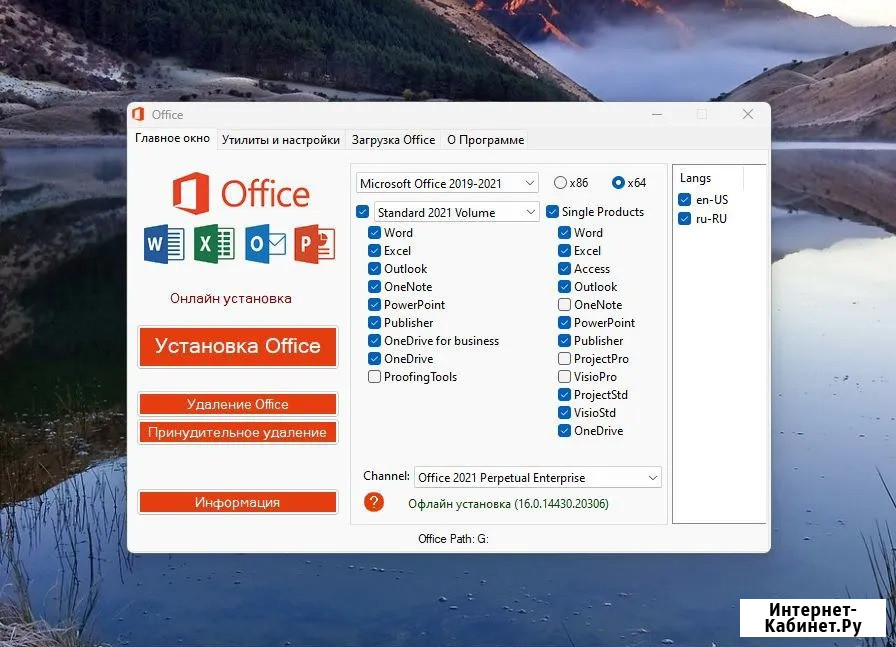The image size is (896, 647).
Task: Uncheck Word under Single Products
Action: coord(564,233)
